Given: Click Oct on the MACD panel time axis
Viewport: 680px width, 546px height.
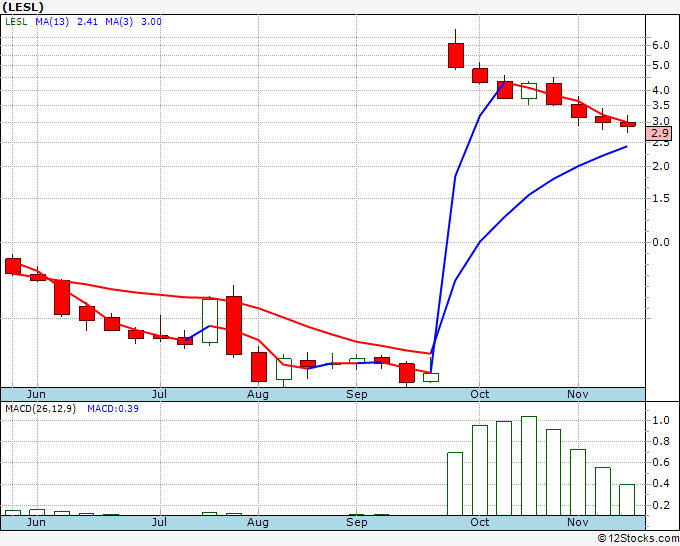Looking at the screenshot, I should pos(480,522).
